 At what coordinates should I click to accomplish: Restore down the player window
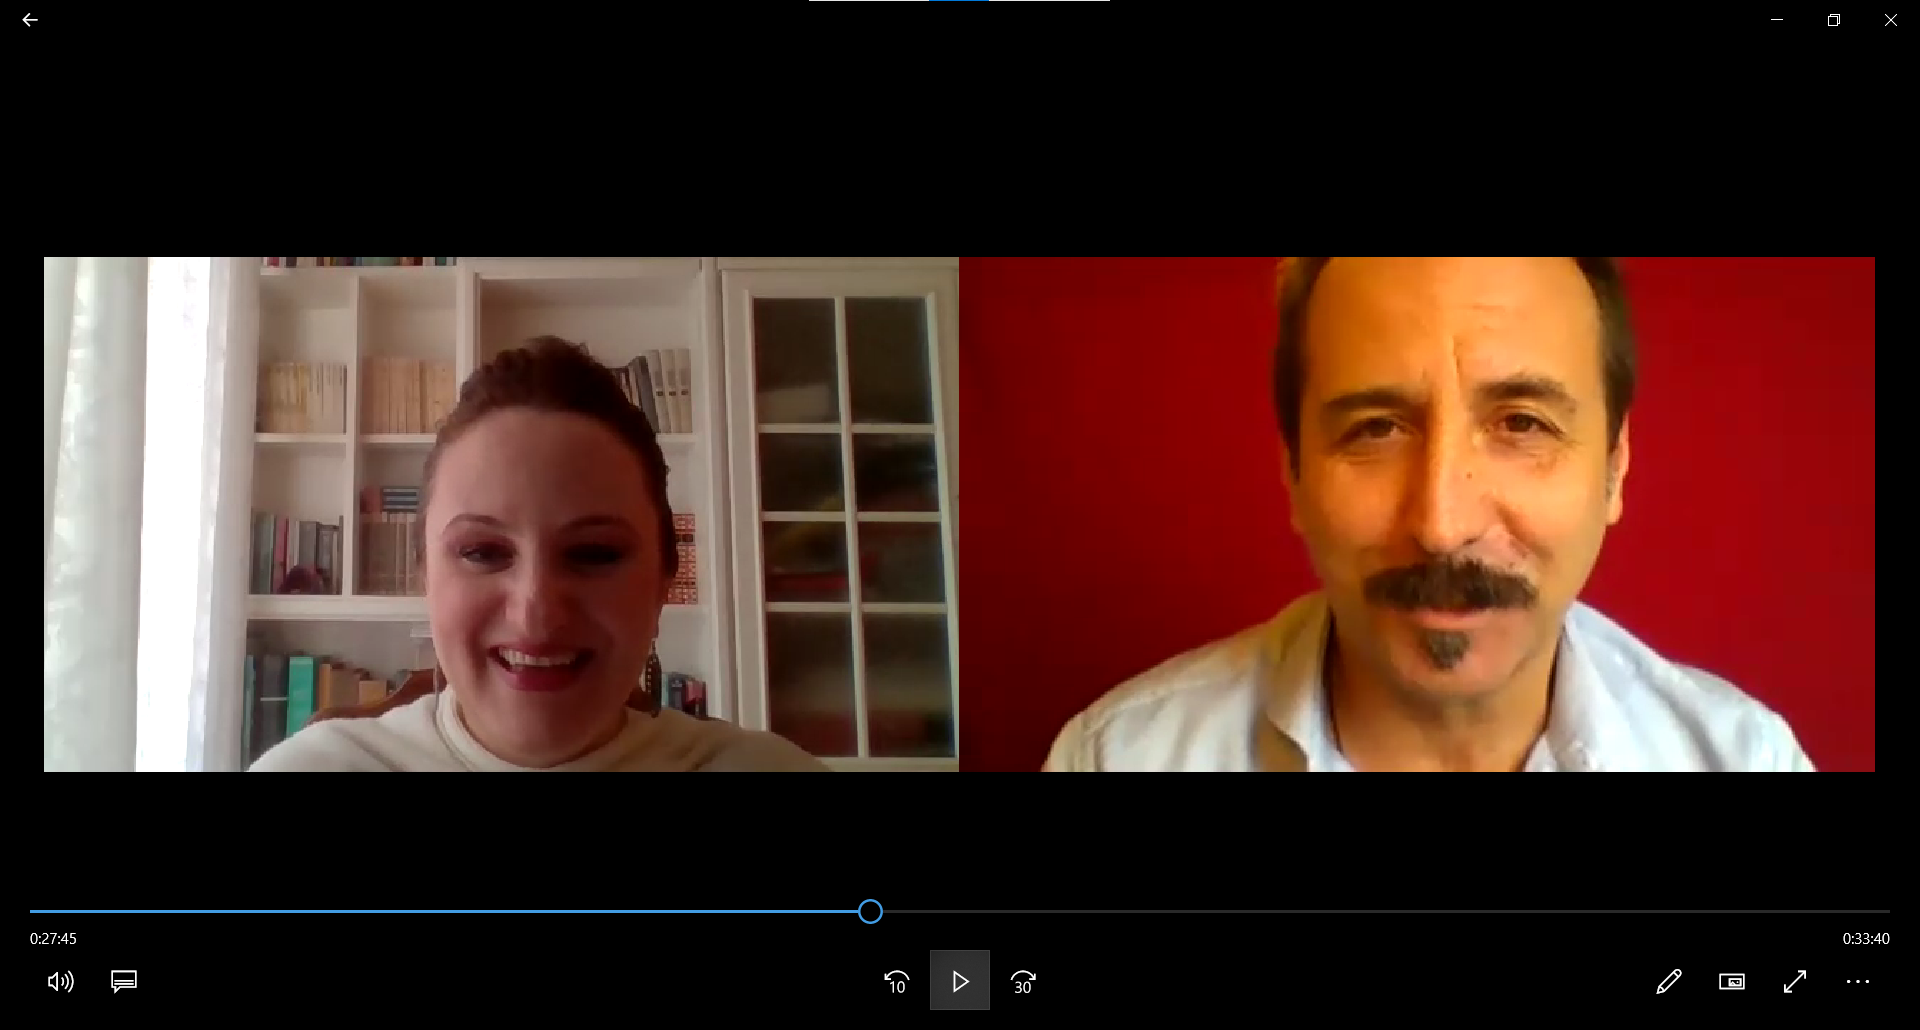[x=1834, y=20]
